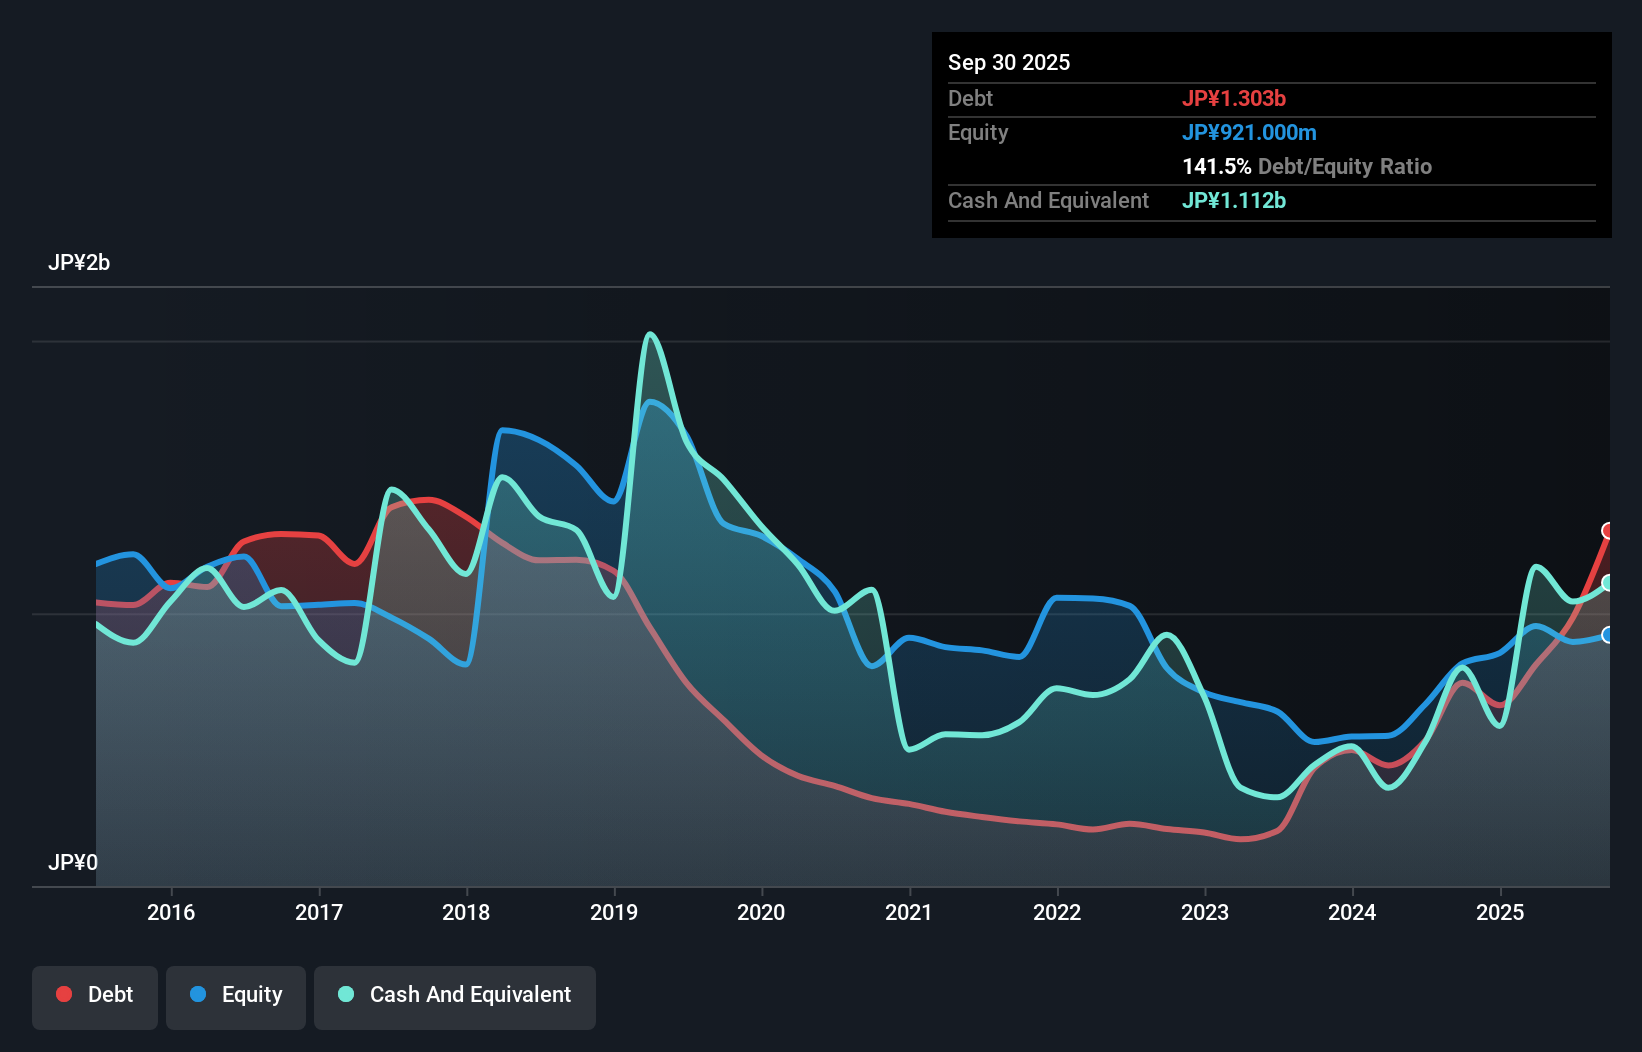Click the JP¥2b axis label
Screen dimensions: 1642x1052
click(80, 263)
